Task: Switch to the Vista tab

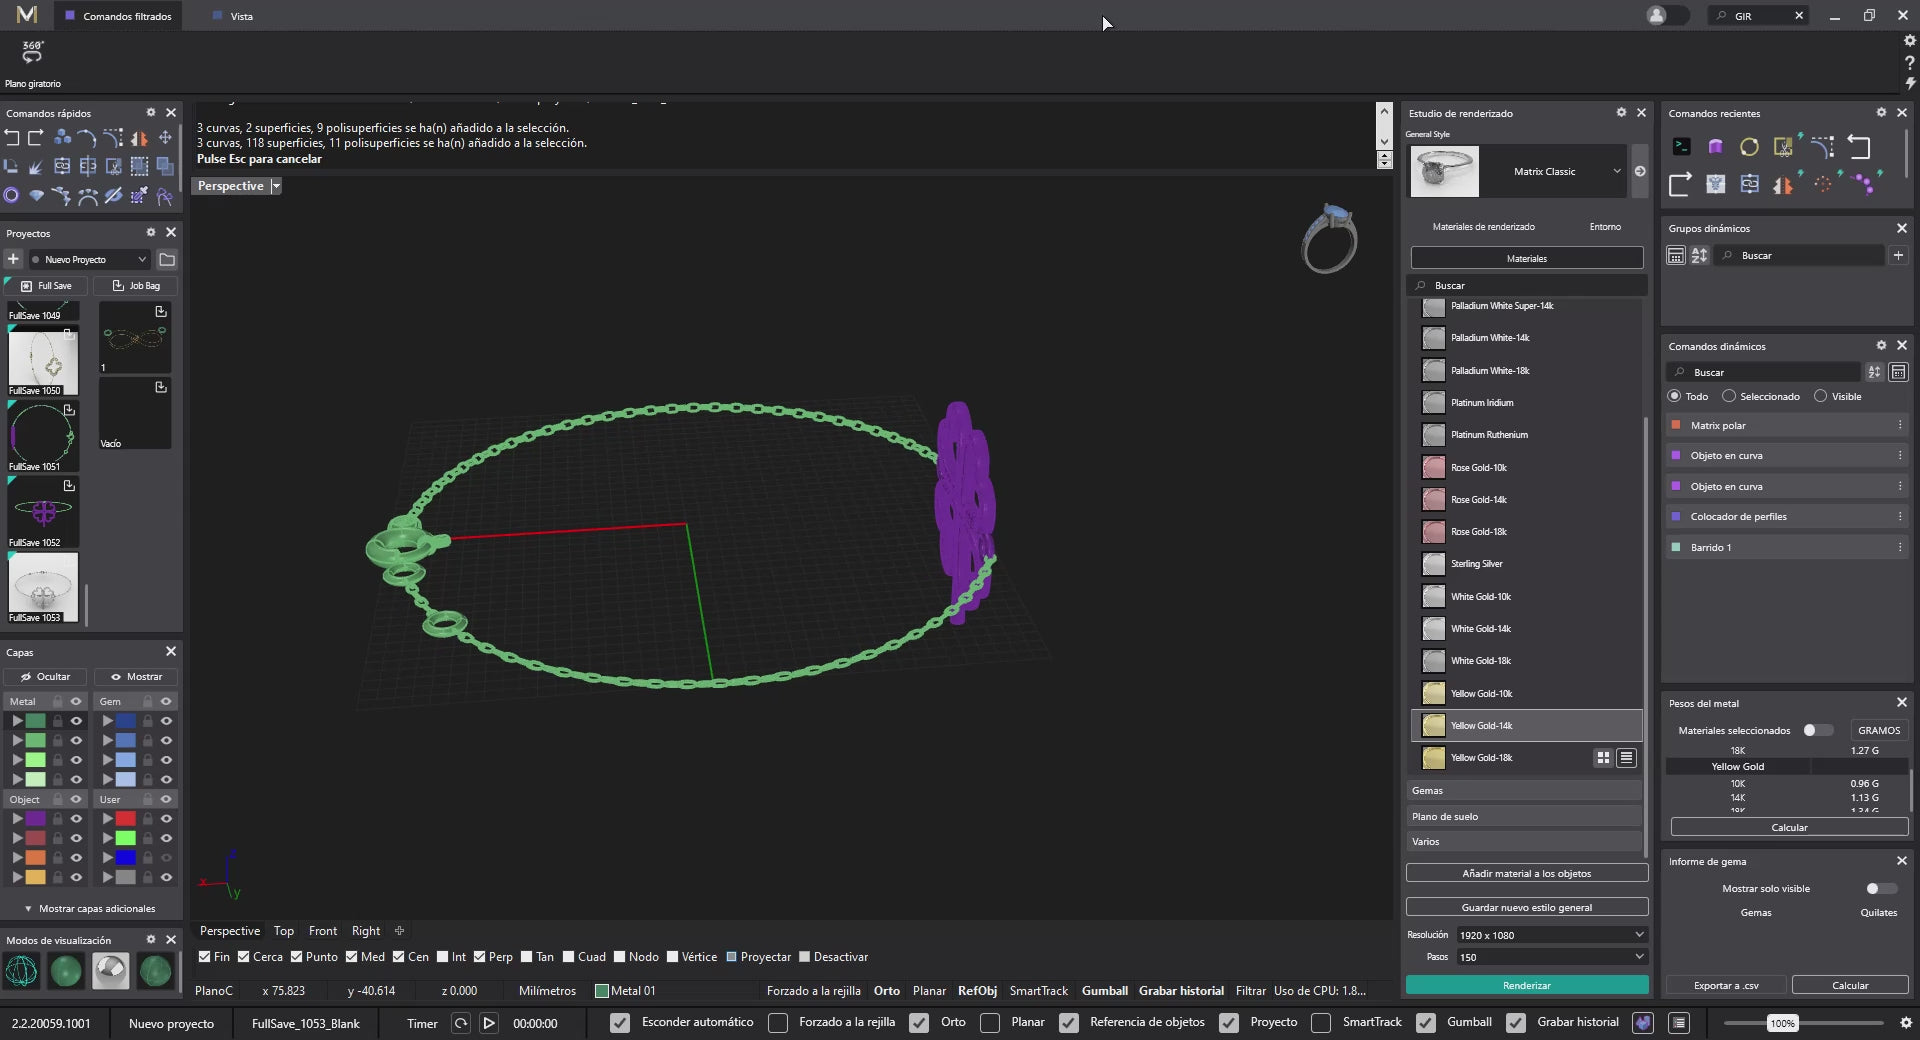Action: click(241, 16)
